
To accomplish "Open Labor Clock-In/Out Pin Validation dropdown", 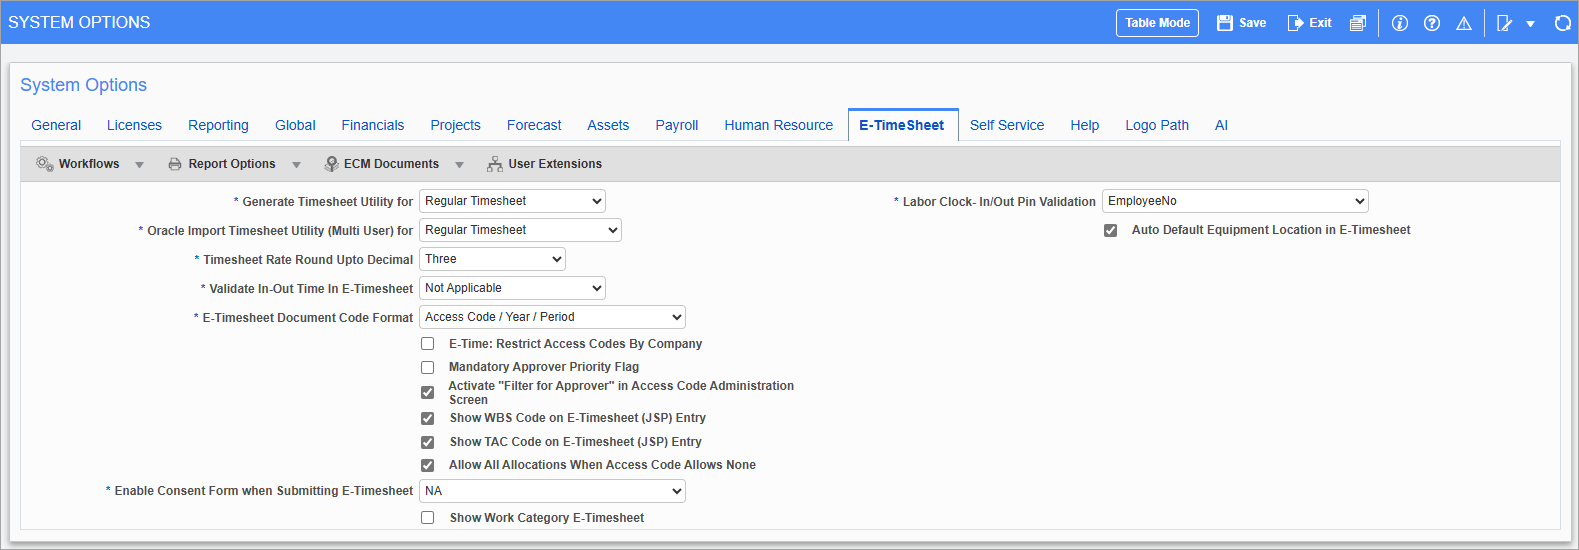I will (1234, 201).
